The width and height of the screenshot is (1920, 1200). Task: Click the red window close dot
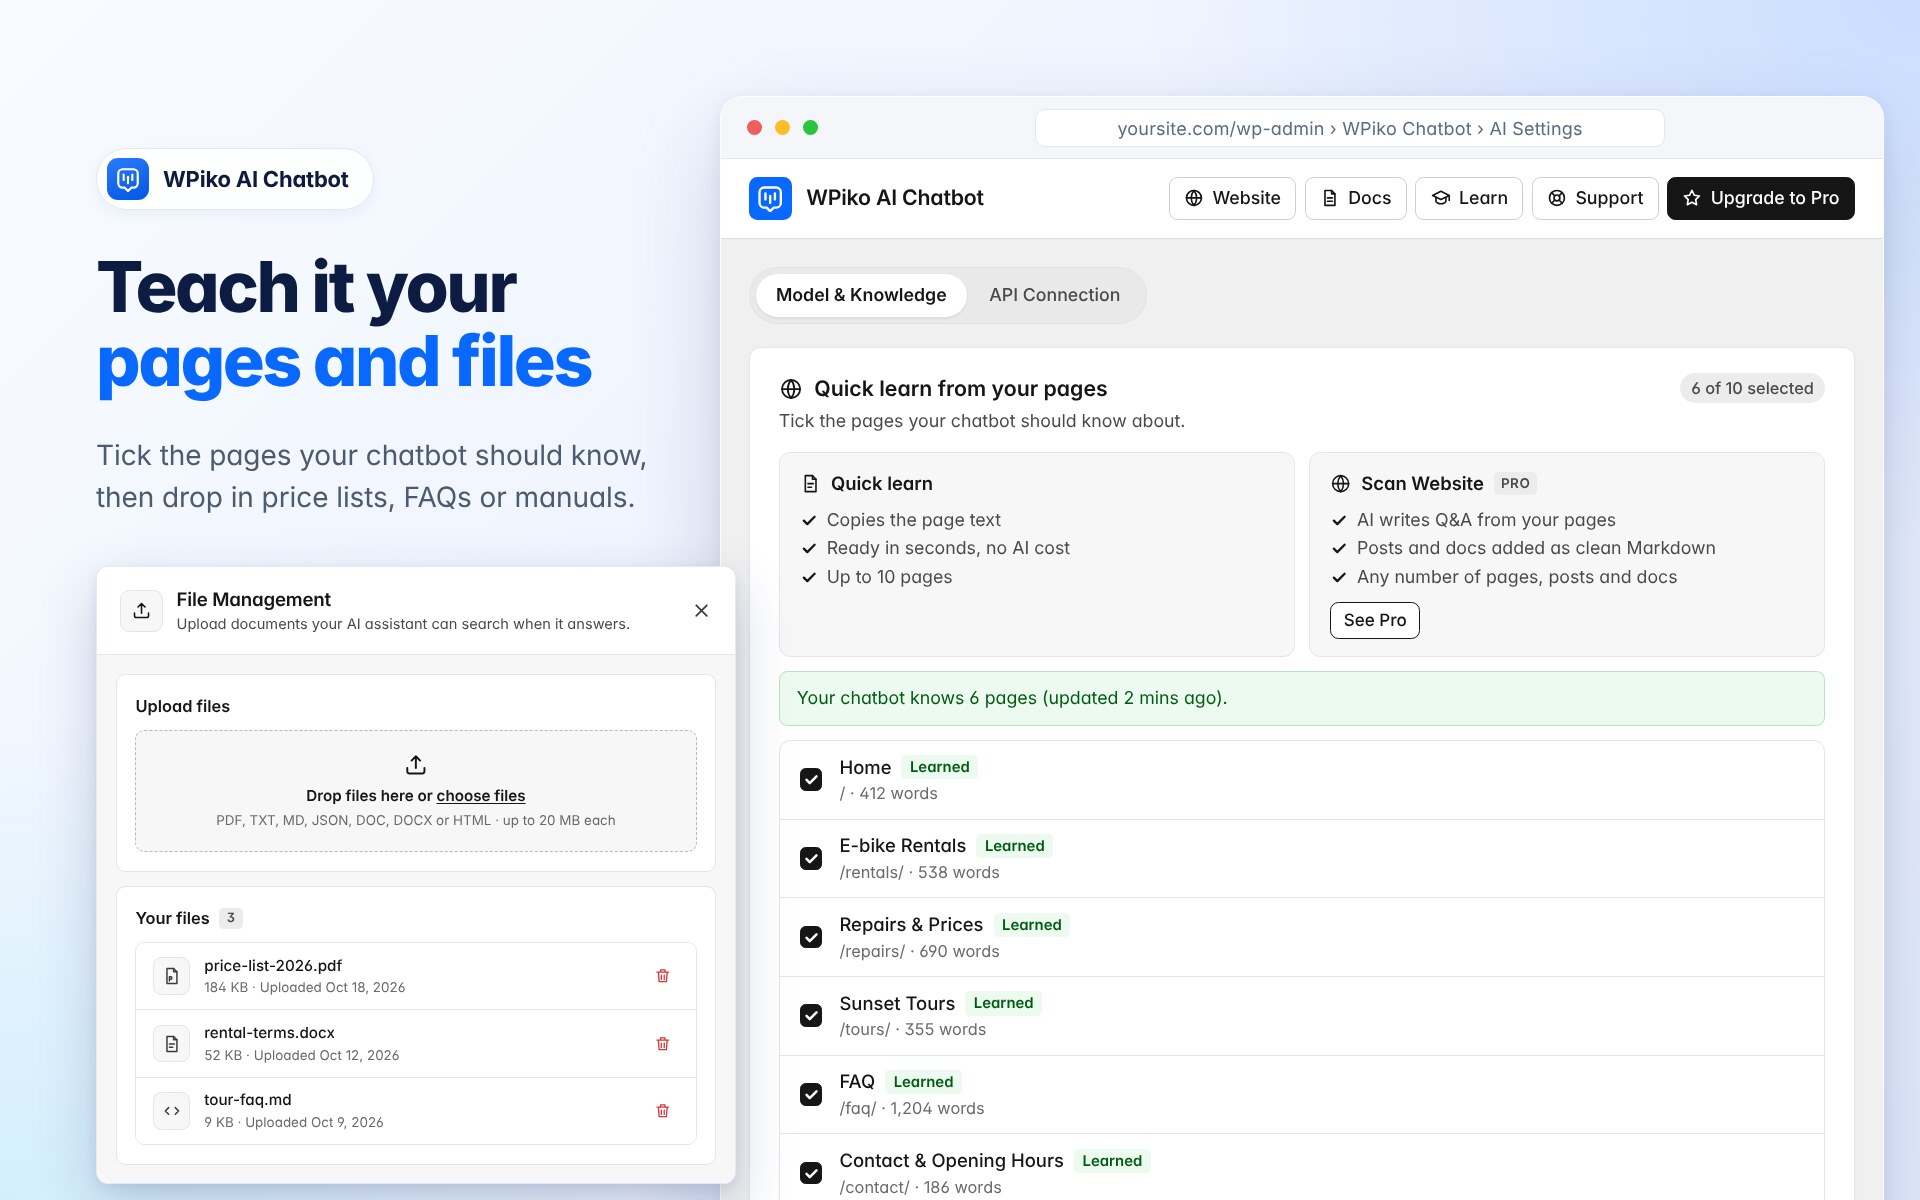755,128
